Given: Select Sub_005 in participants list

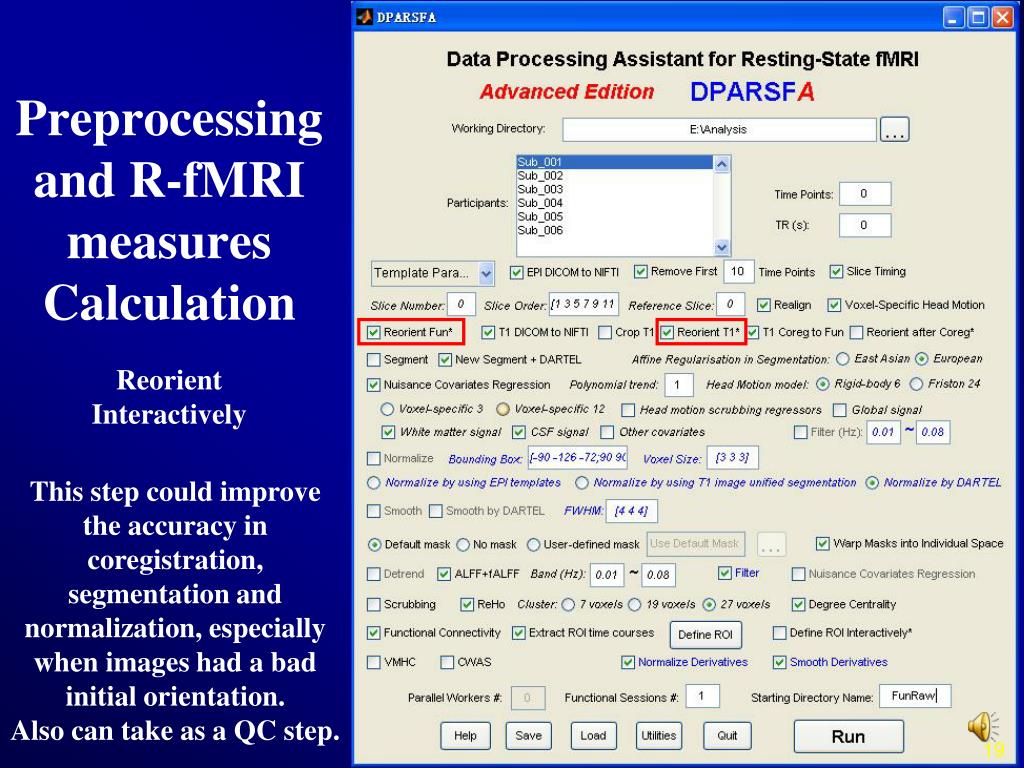Looking at the screenshot, I should point(615,217).
